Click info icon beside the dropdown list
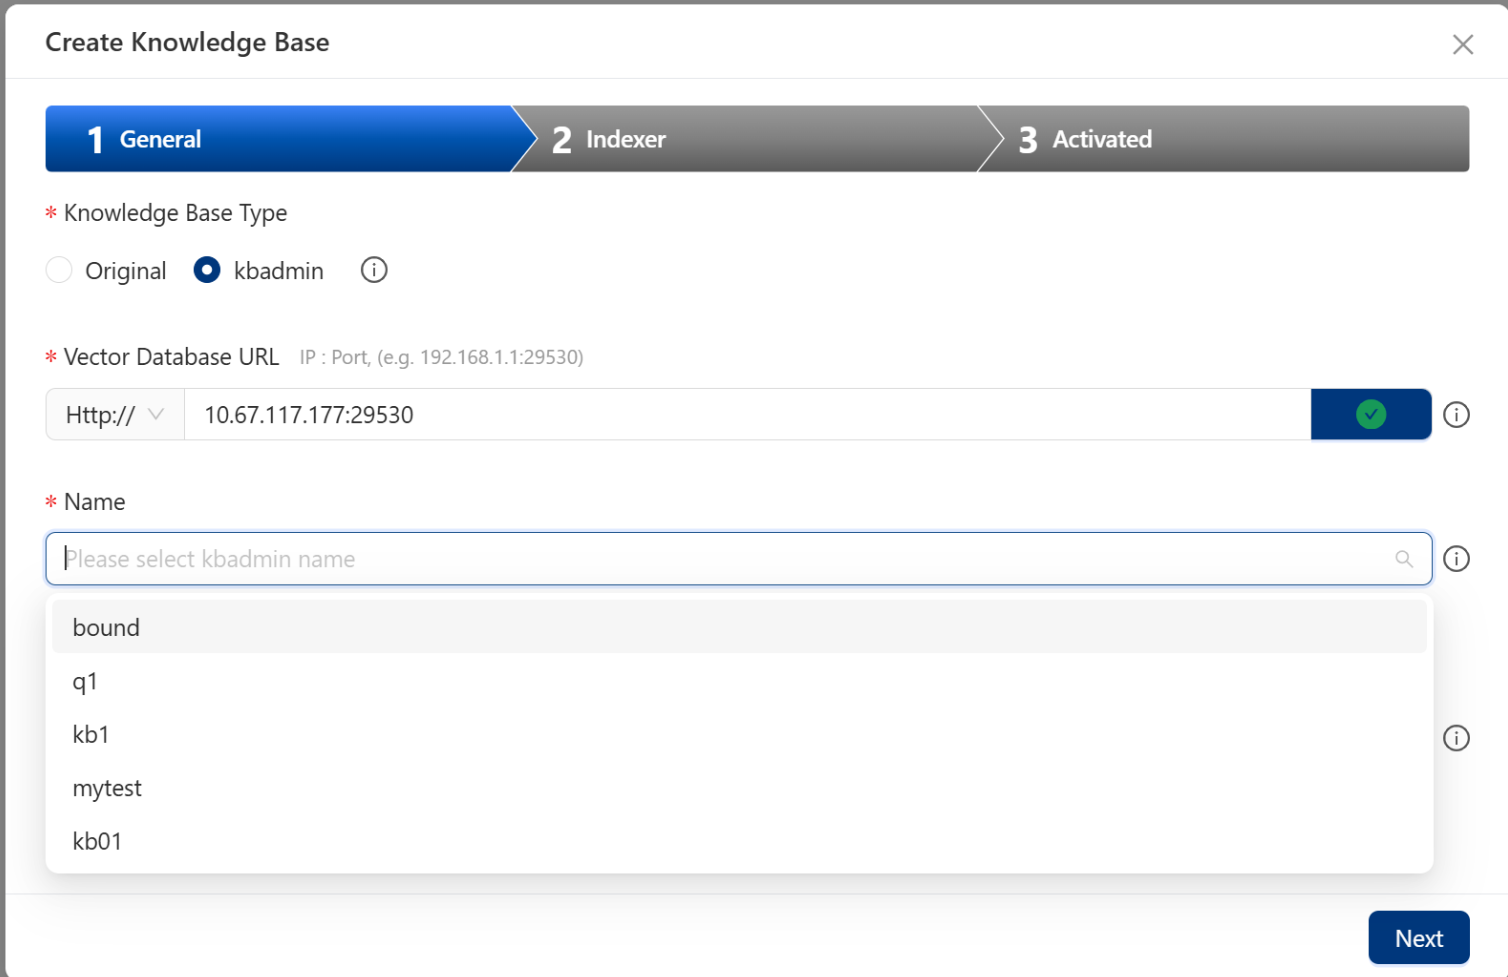1508x977 pixels. pos(1456,738)
